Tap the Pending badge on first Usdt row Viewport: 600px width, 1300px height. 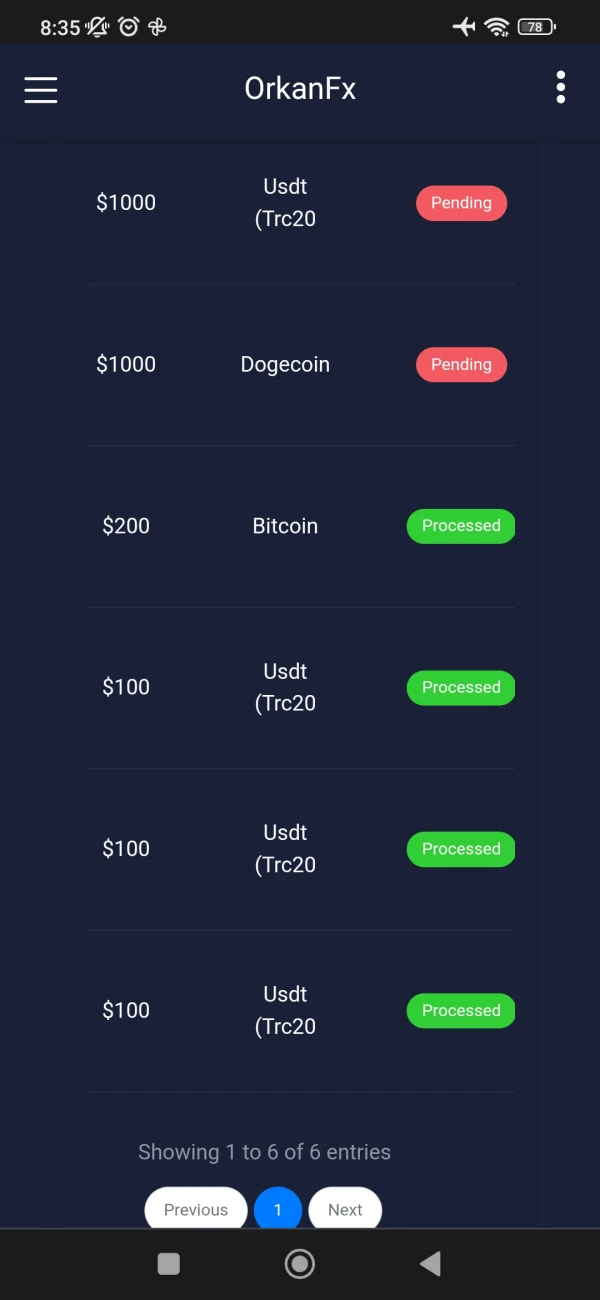(x=461, y=203)
